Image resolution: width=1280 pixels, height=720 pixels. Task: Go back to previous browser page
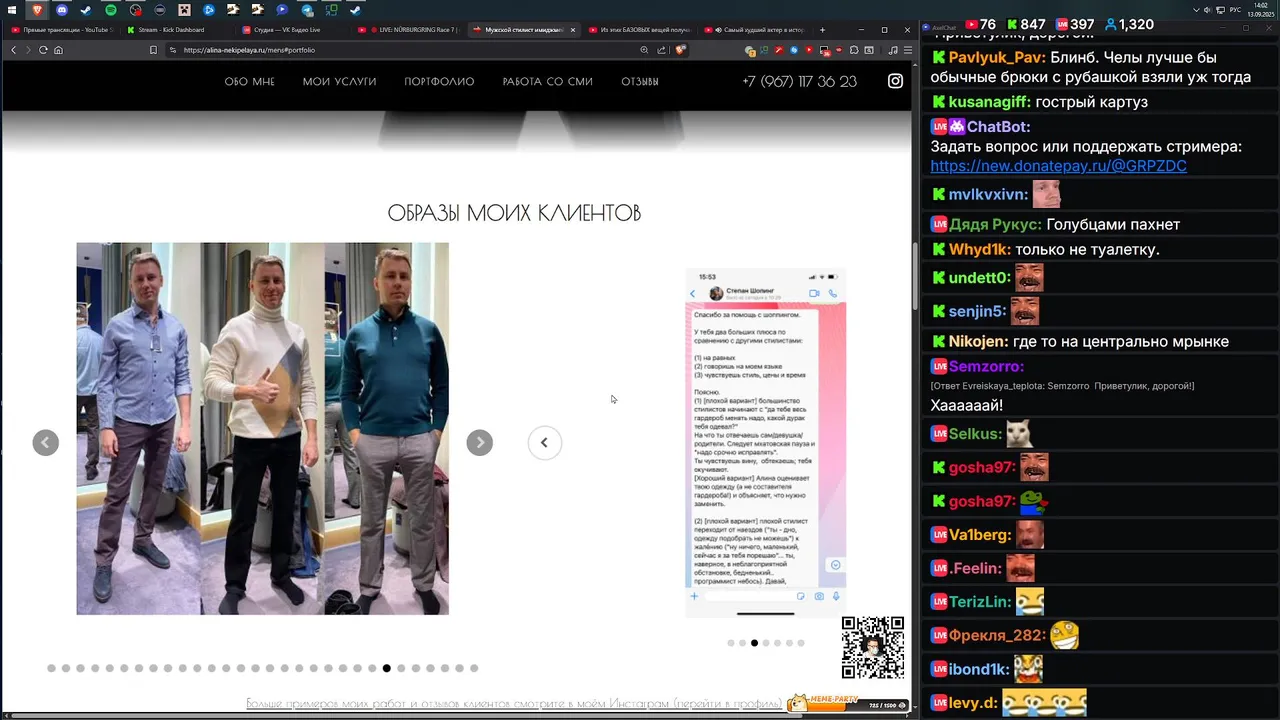pyautogui.click(x=14, y=50)
